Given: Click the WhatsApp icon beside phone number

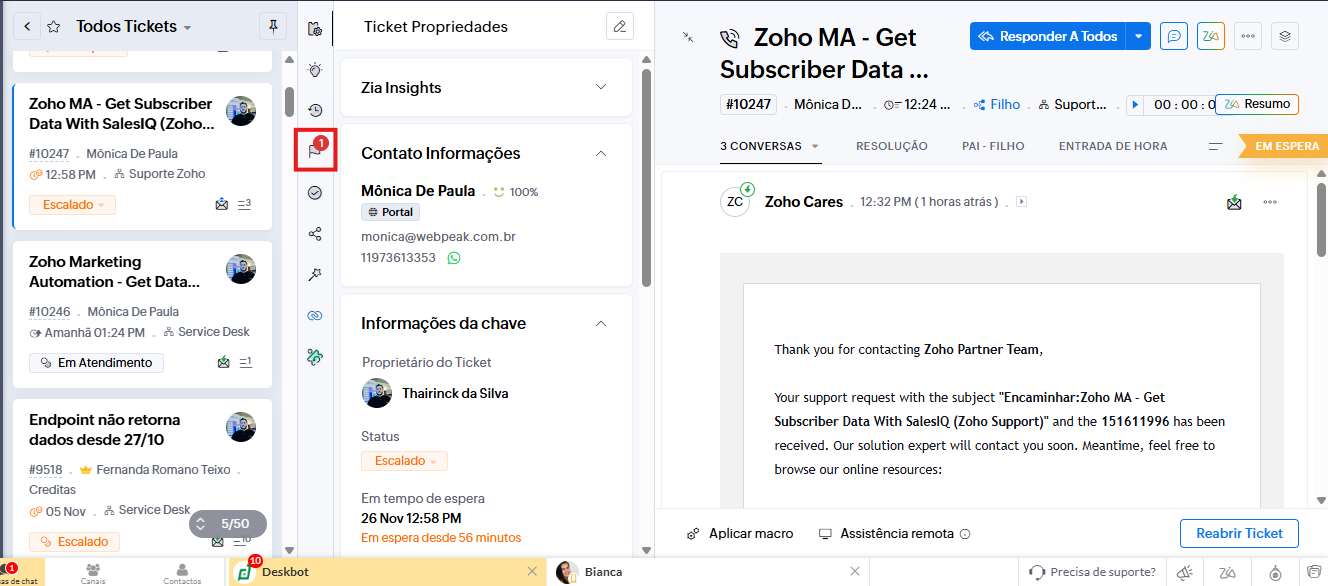Looking at the screenshot, I should pyautogui.click(x=454, y=258).
